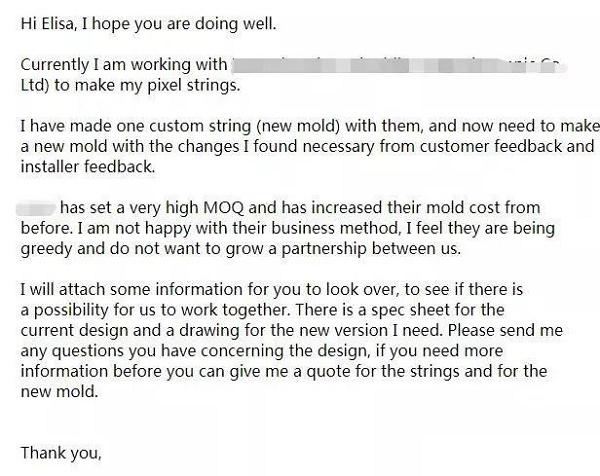The height and width of the screenshot is (476, 600).
Task: Click the word 'partnership'
Action: point(324,249)
